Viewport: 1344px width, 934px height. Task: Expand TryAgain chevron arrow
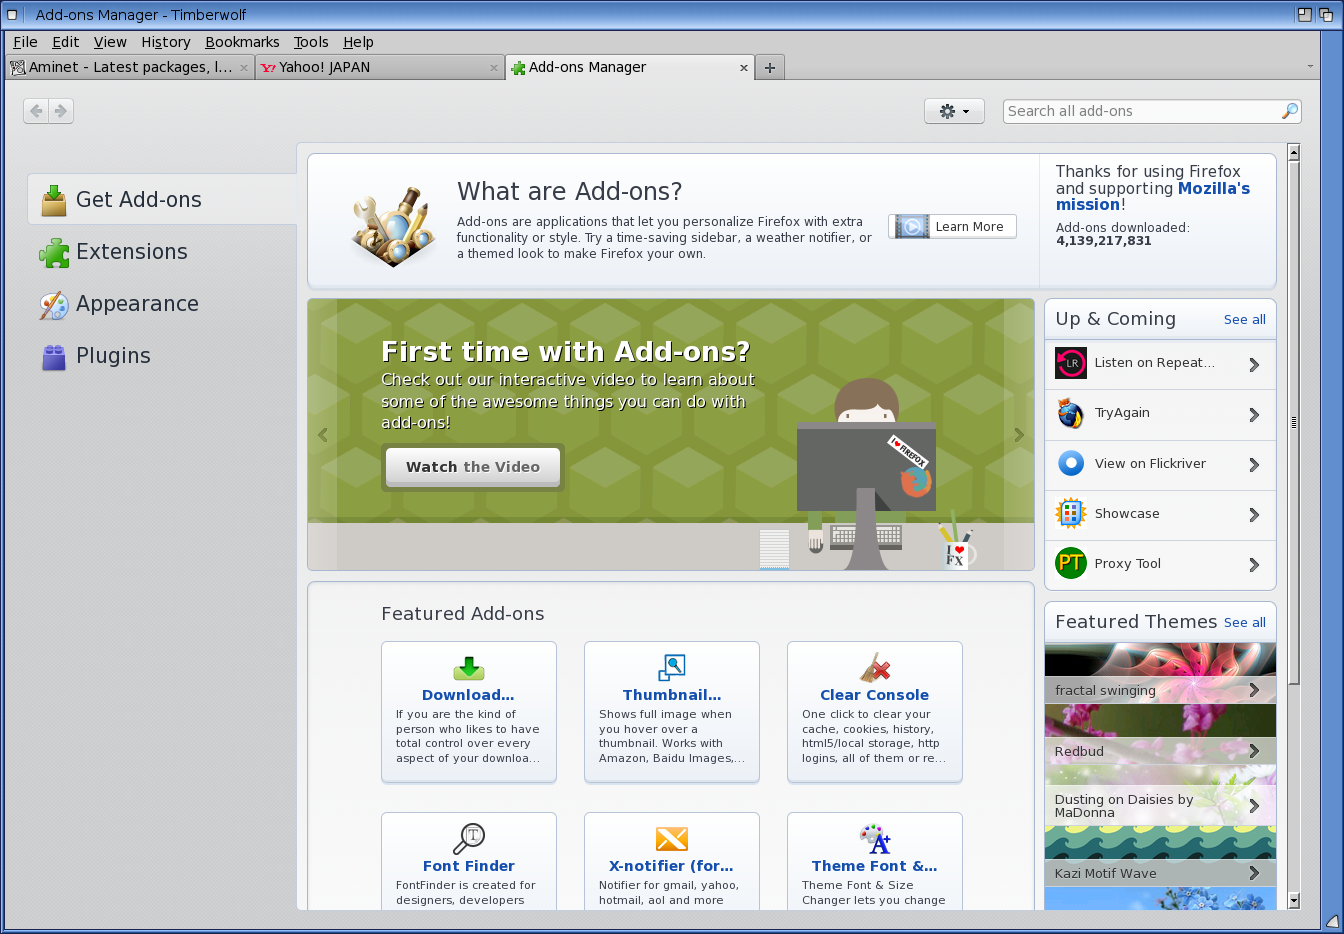[x=1254, y=415]
